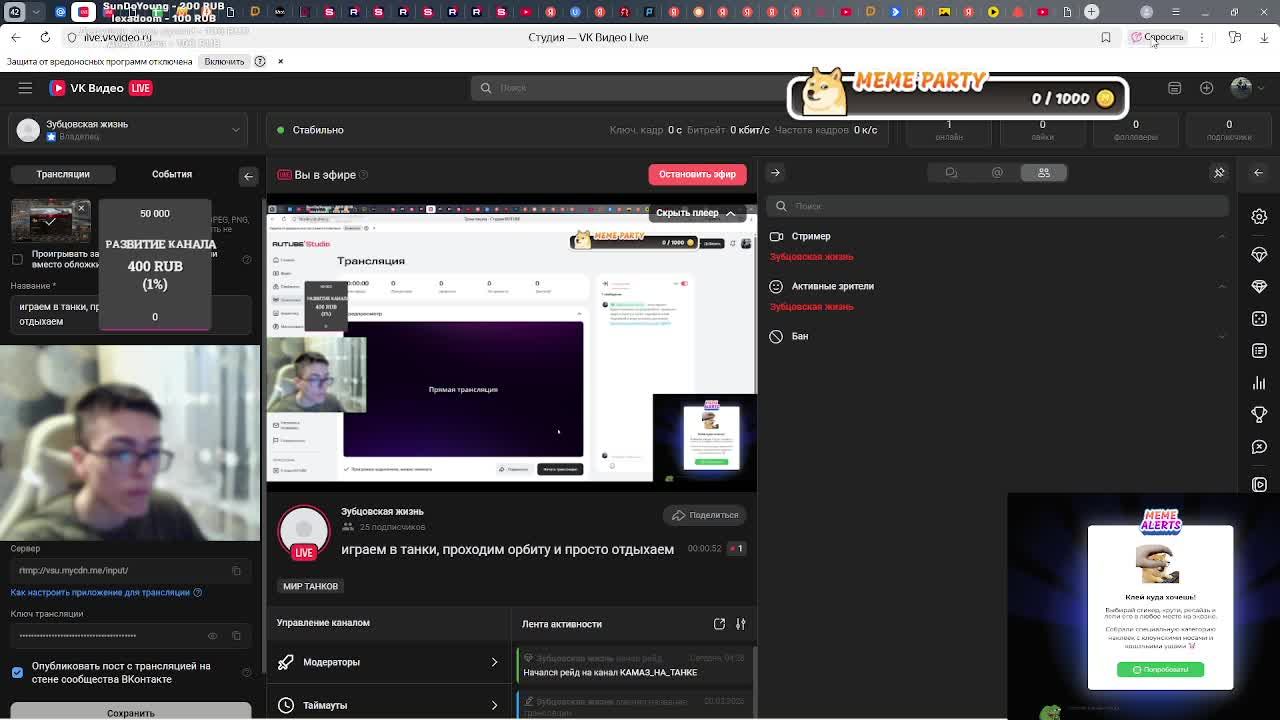Select the stream cover thumbnail
The image size is (1280, 720).
point(50,222)
